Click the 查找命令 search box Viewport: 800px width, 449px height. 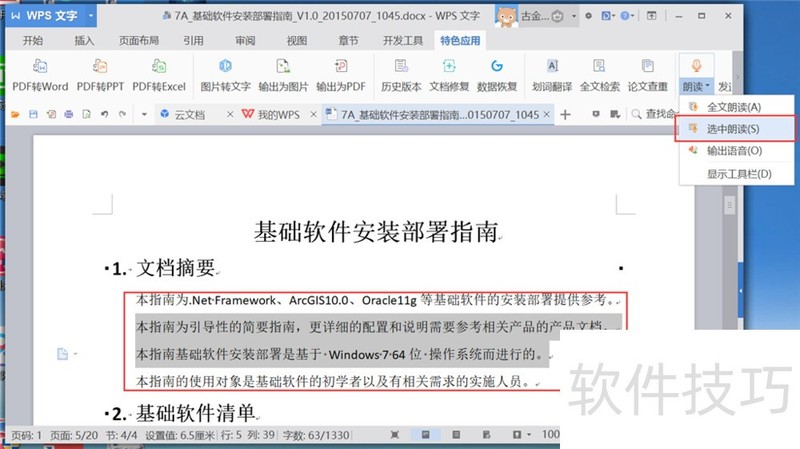[655, 114]
